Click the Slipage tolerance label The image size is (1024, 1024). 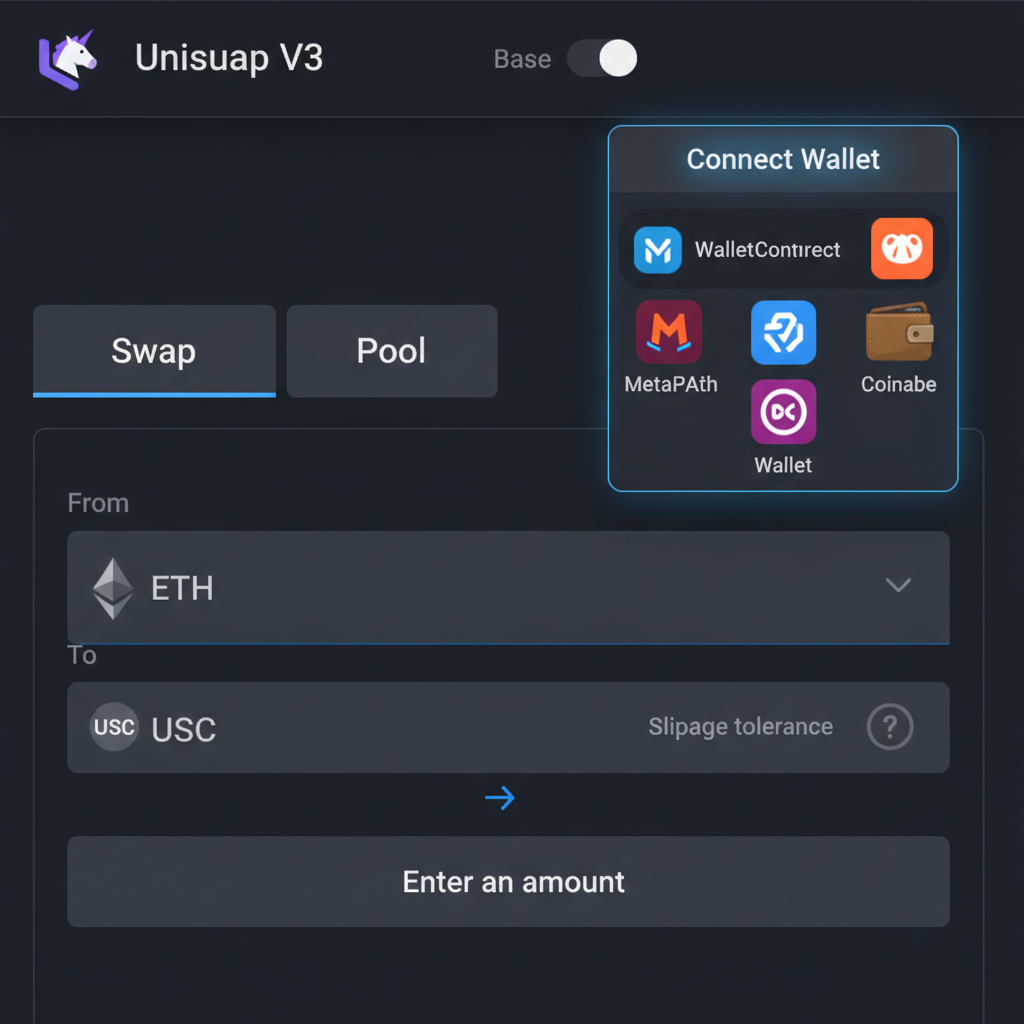click(x=740, y=727)
